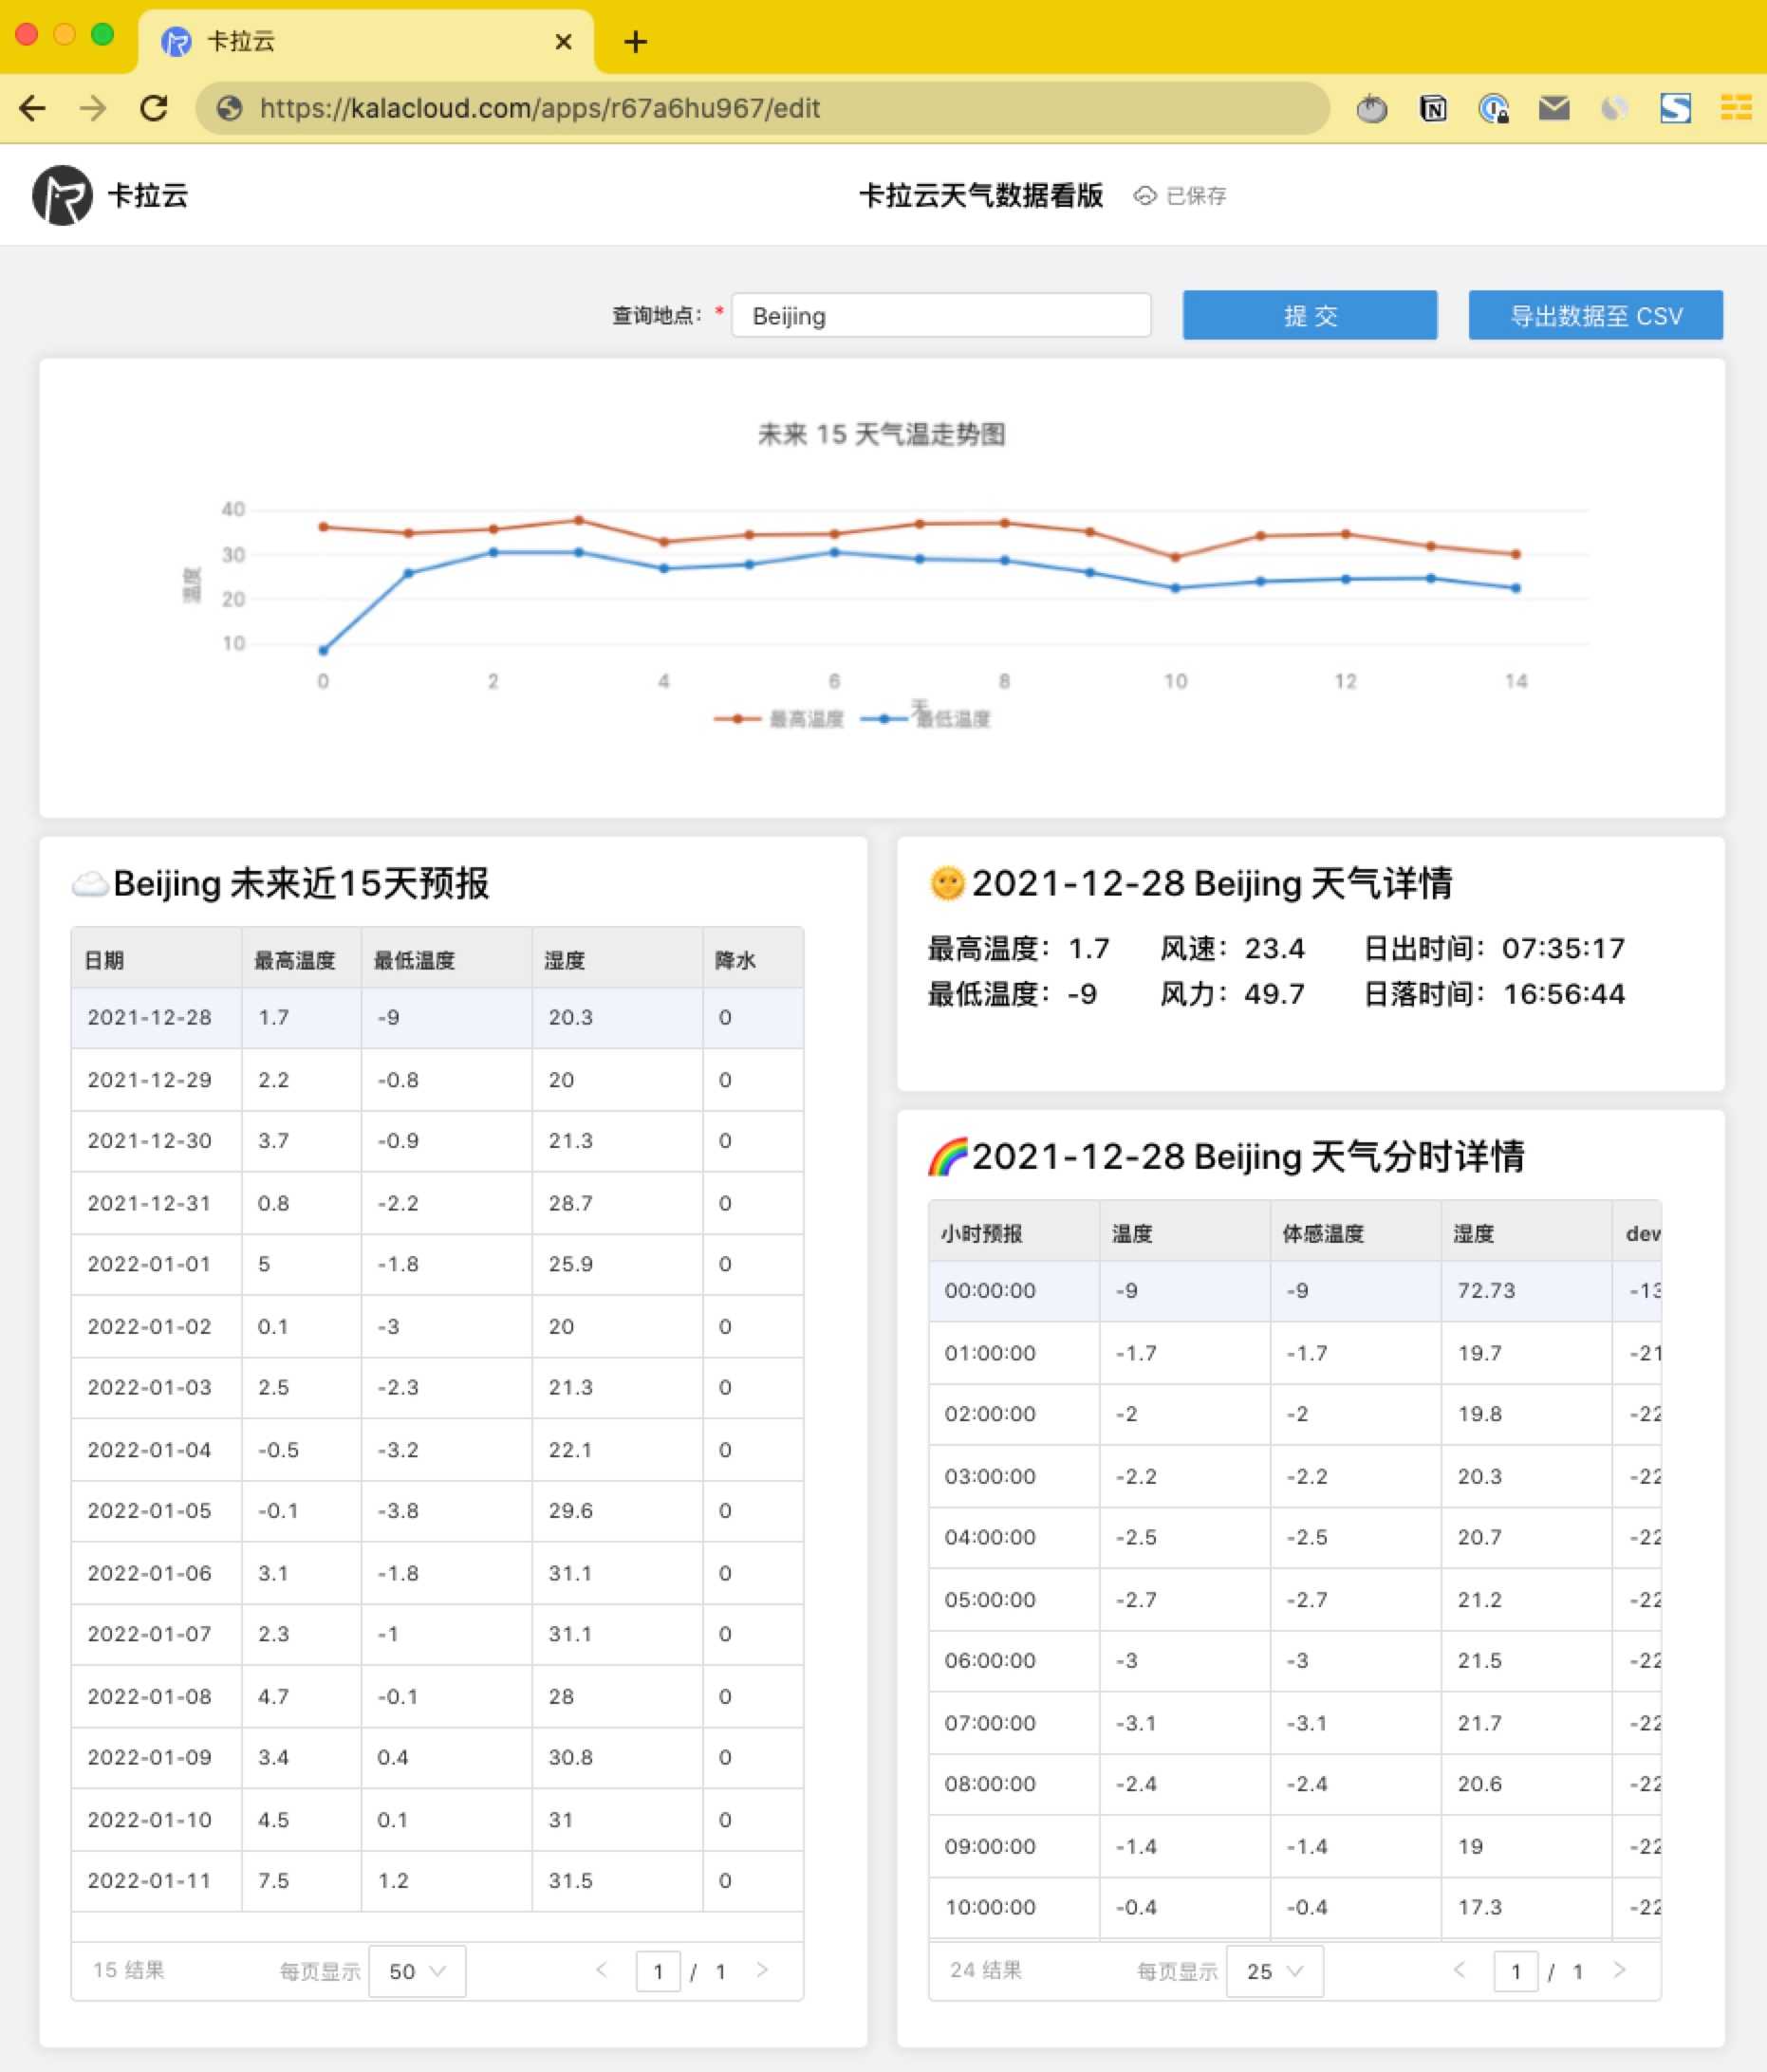Click the rainbow emoji beside 分时详情 title

(x=948, y=1157)
